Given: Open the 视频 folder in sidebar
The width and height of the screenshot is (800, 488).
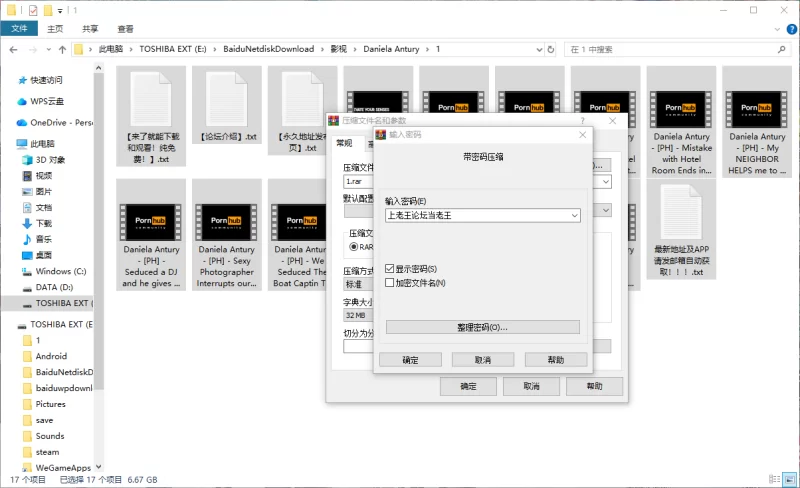Looking at the screenshot, I should pyautogui.click(x=43, y=175).
